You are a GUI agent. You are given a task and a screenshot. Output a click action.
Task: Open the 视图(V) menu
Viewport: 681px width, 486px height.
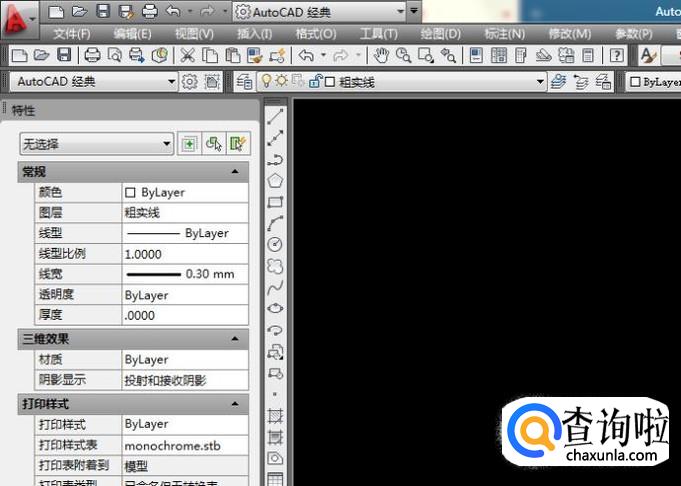(x=195, y=34)
